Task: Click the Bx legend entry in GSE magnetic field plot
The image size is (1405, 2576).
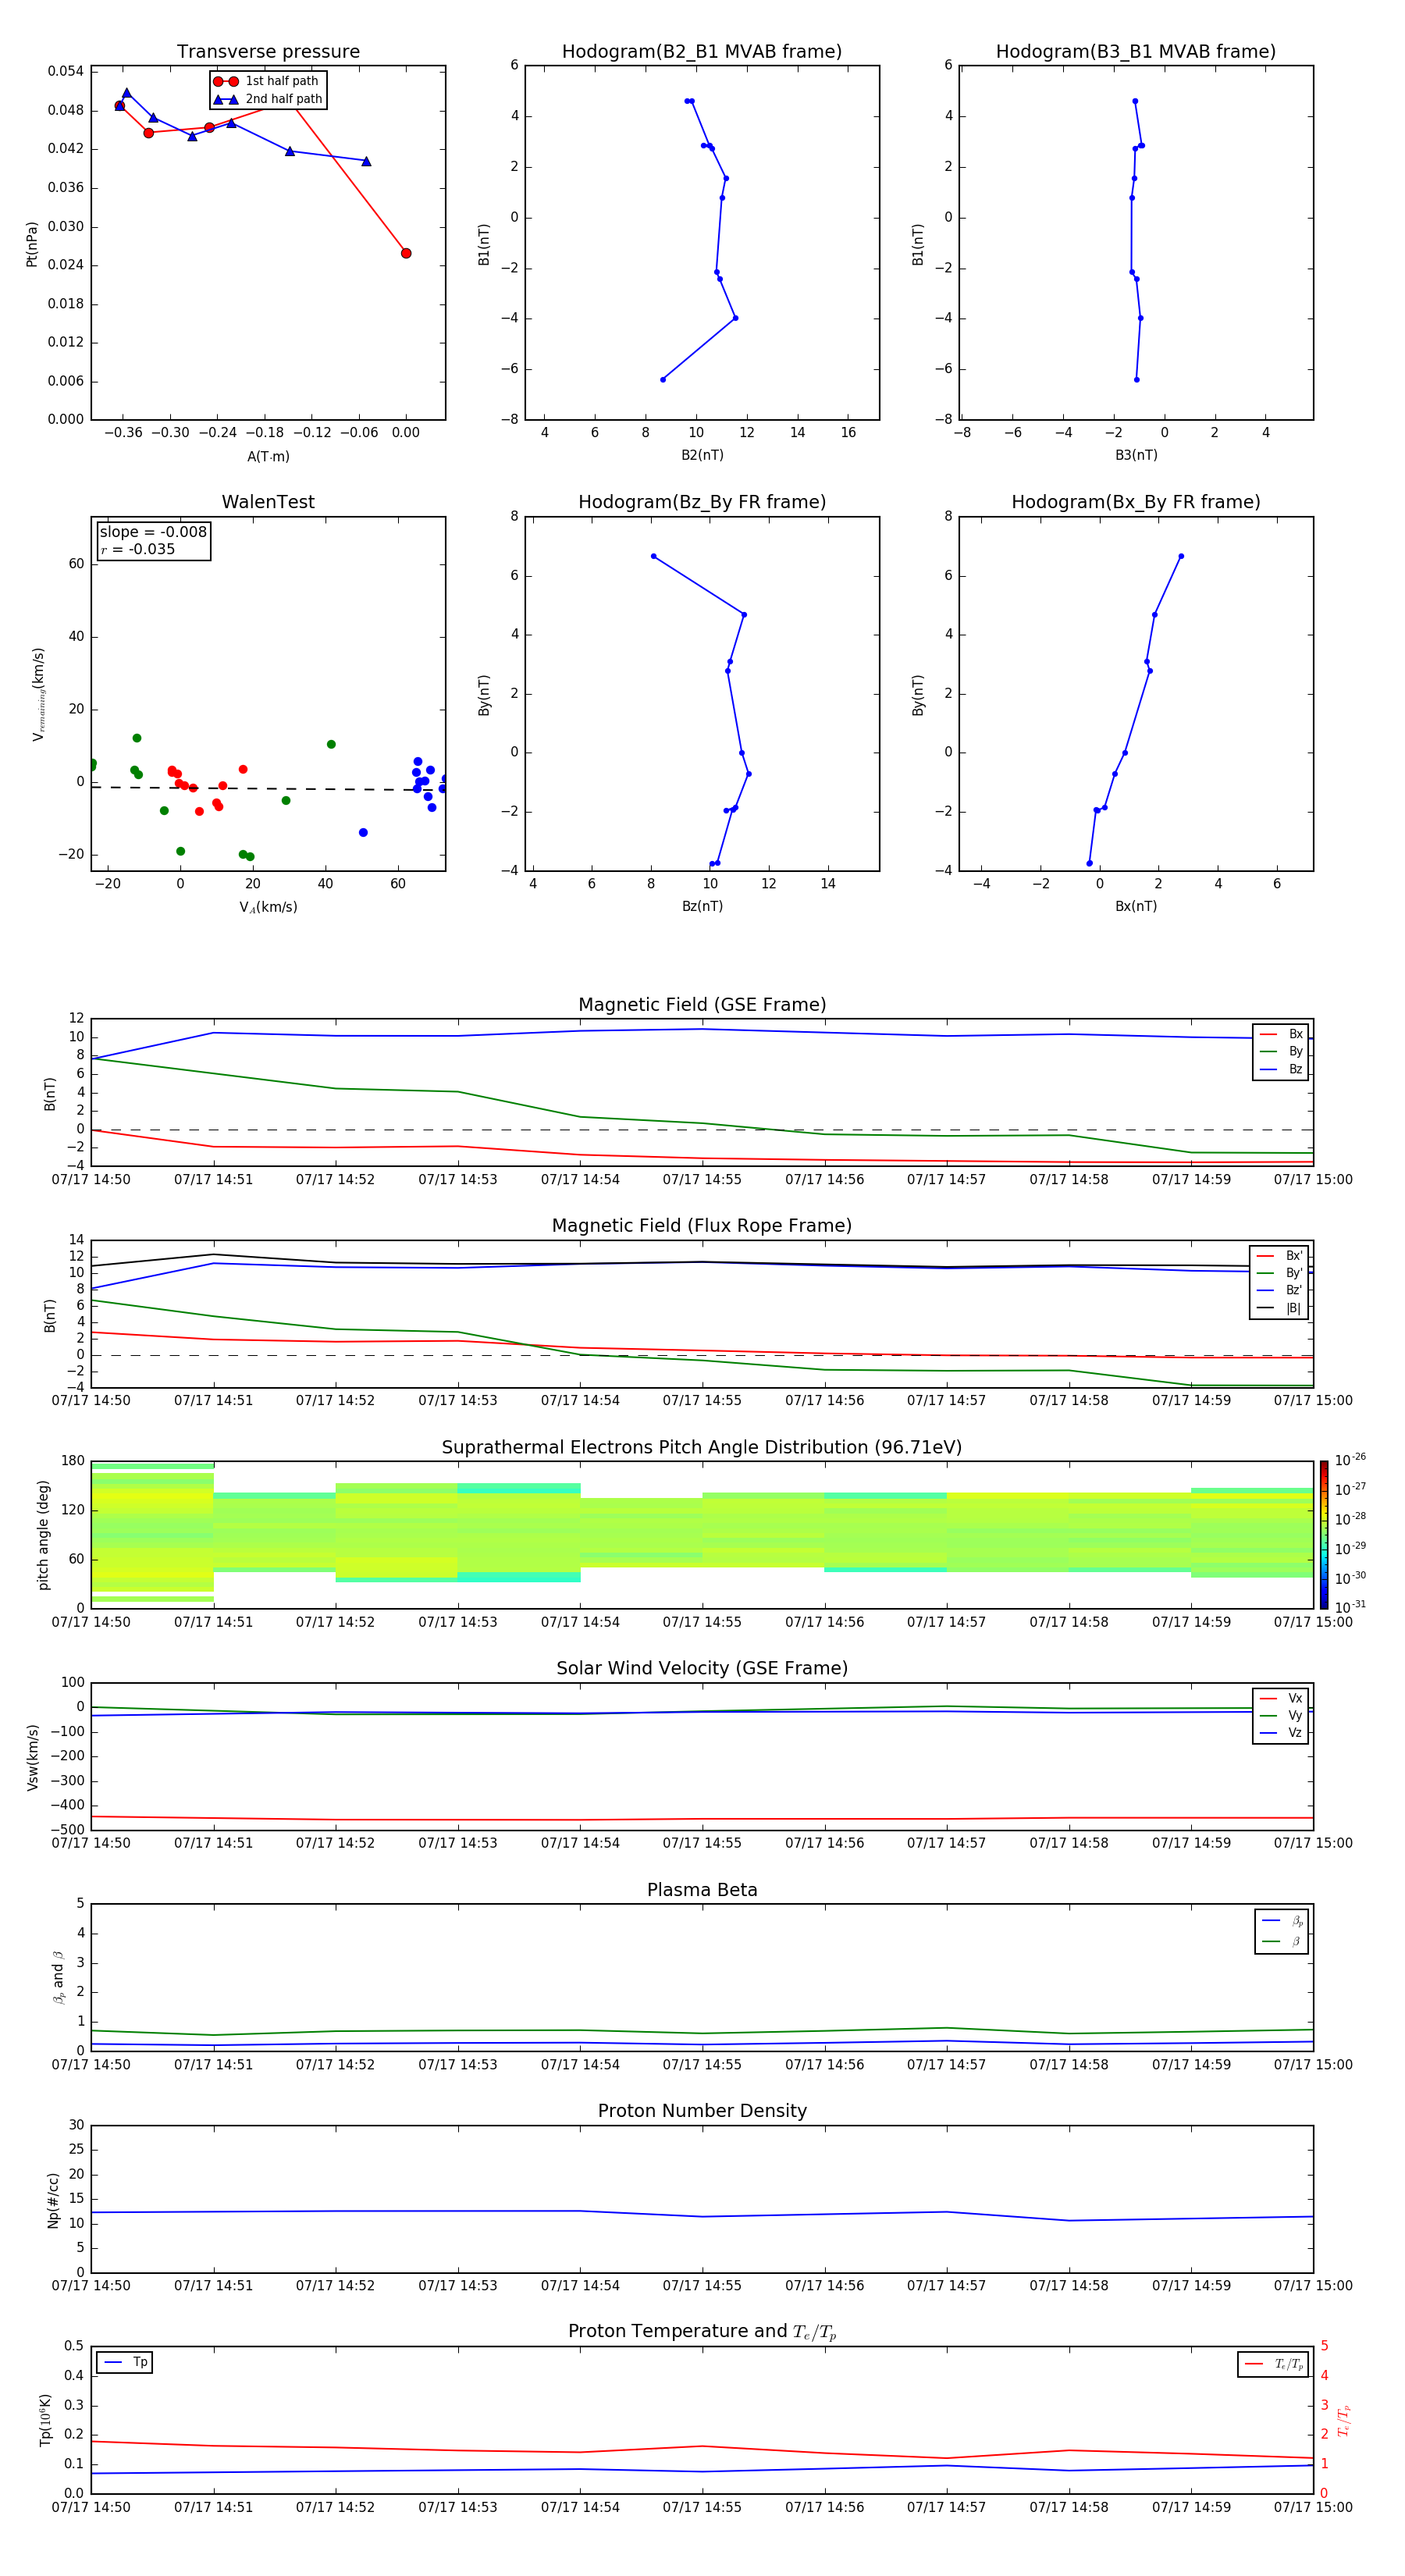Action: 1281,1034
